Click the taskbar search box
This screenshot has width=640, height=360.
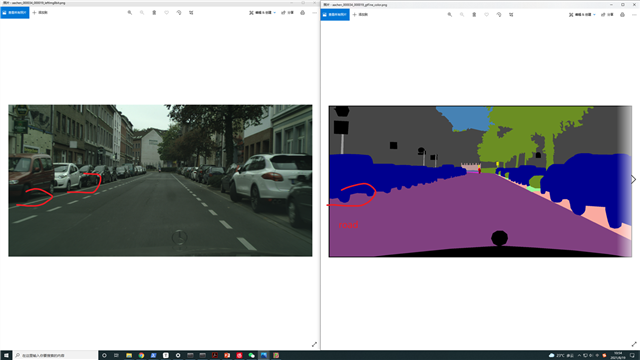coord(55,355)
